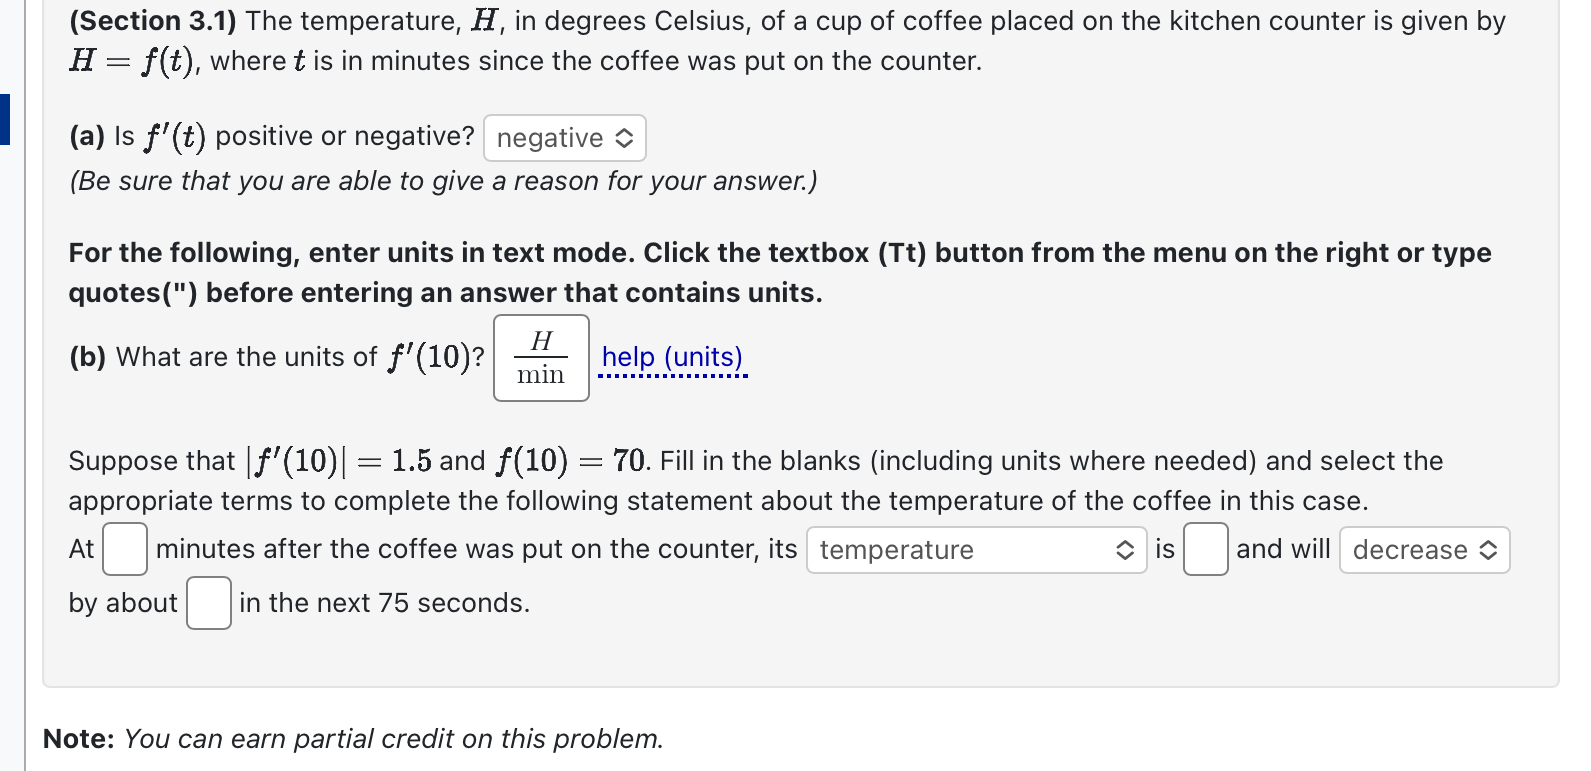Click the chevron on the decrease selector

[x=1489, y=550]
